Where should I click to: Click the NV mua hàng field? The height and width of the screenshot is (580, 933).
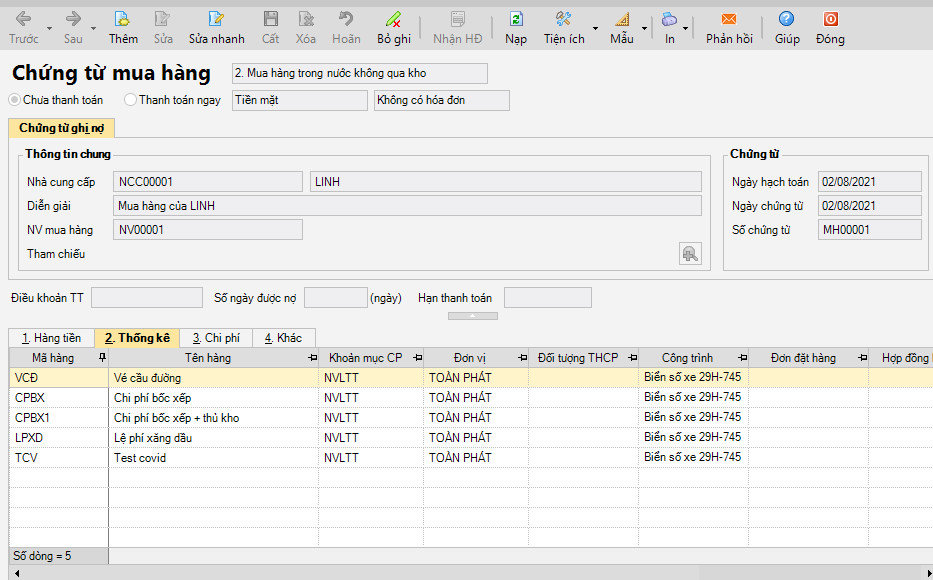tap(208, 230)
